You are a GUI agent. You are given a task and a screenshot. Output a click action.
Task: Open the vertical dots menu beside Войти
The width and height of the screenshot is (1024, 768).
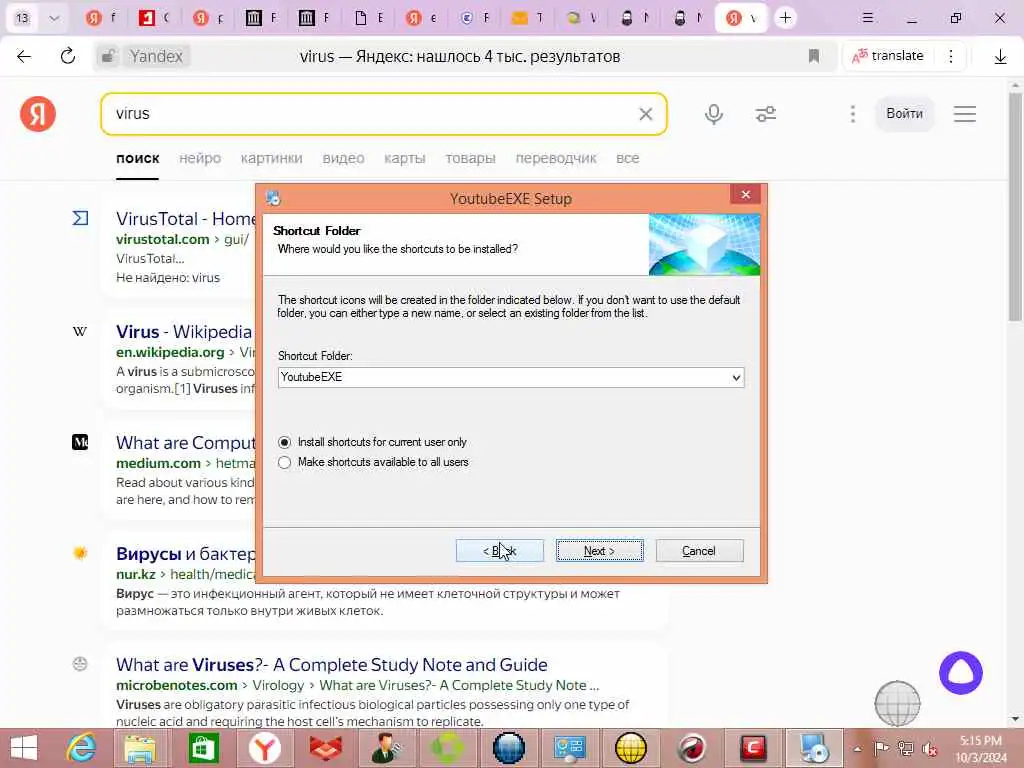click(852, 114)
